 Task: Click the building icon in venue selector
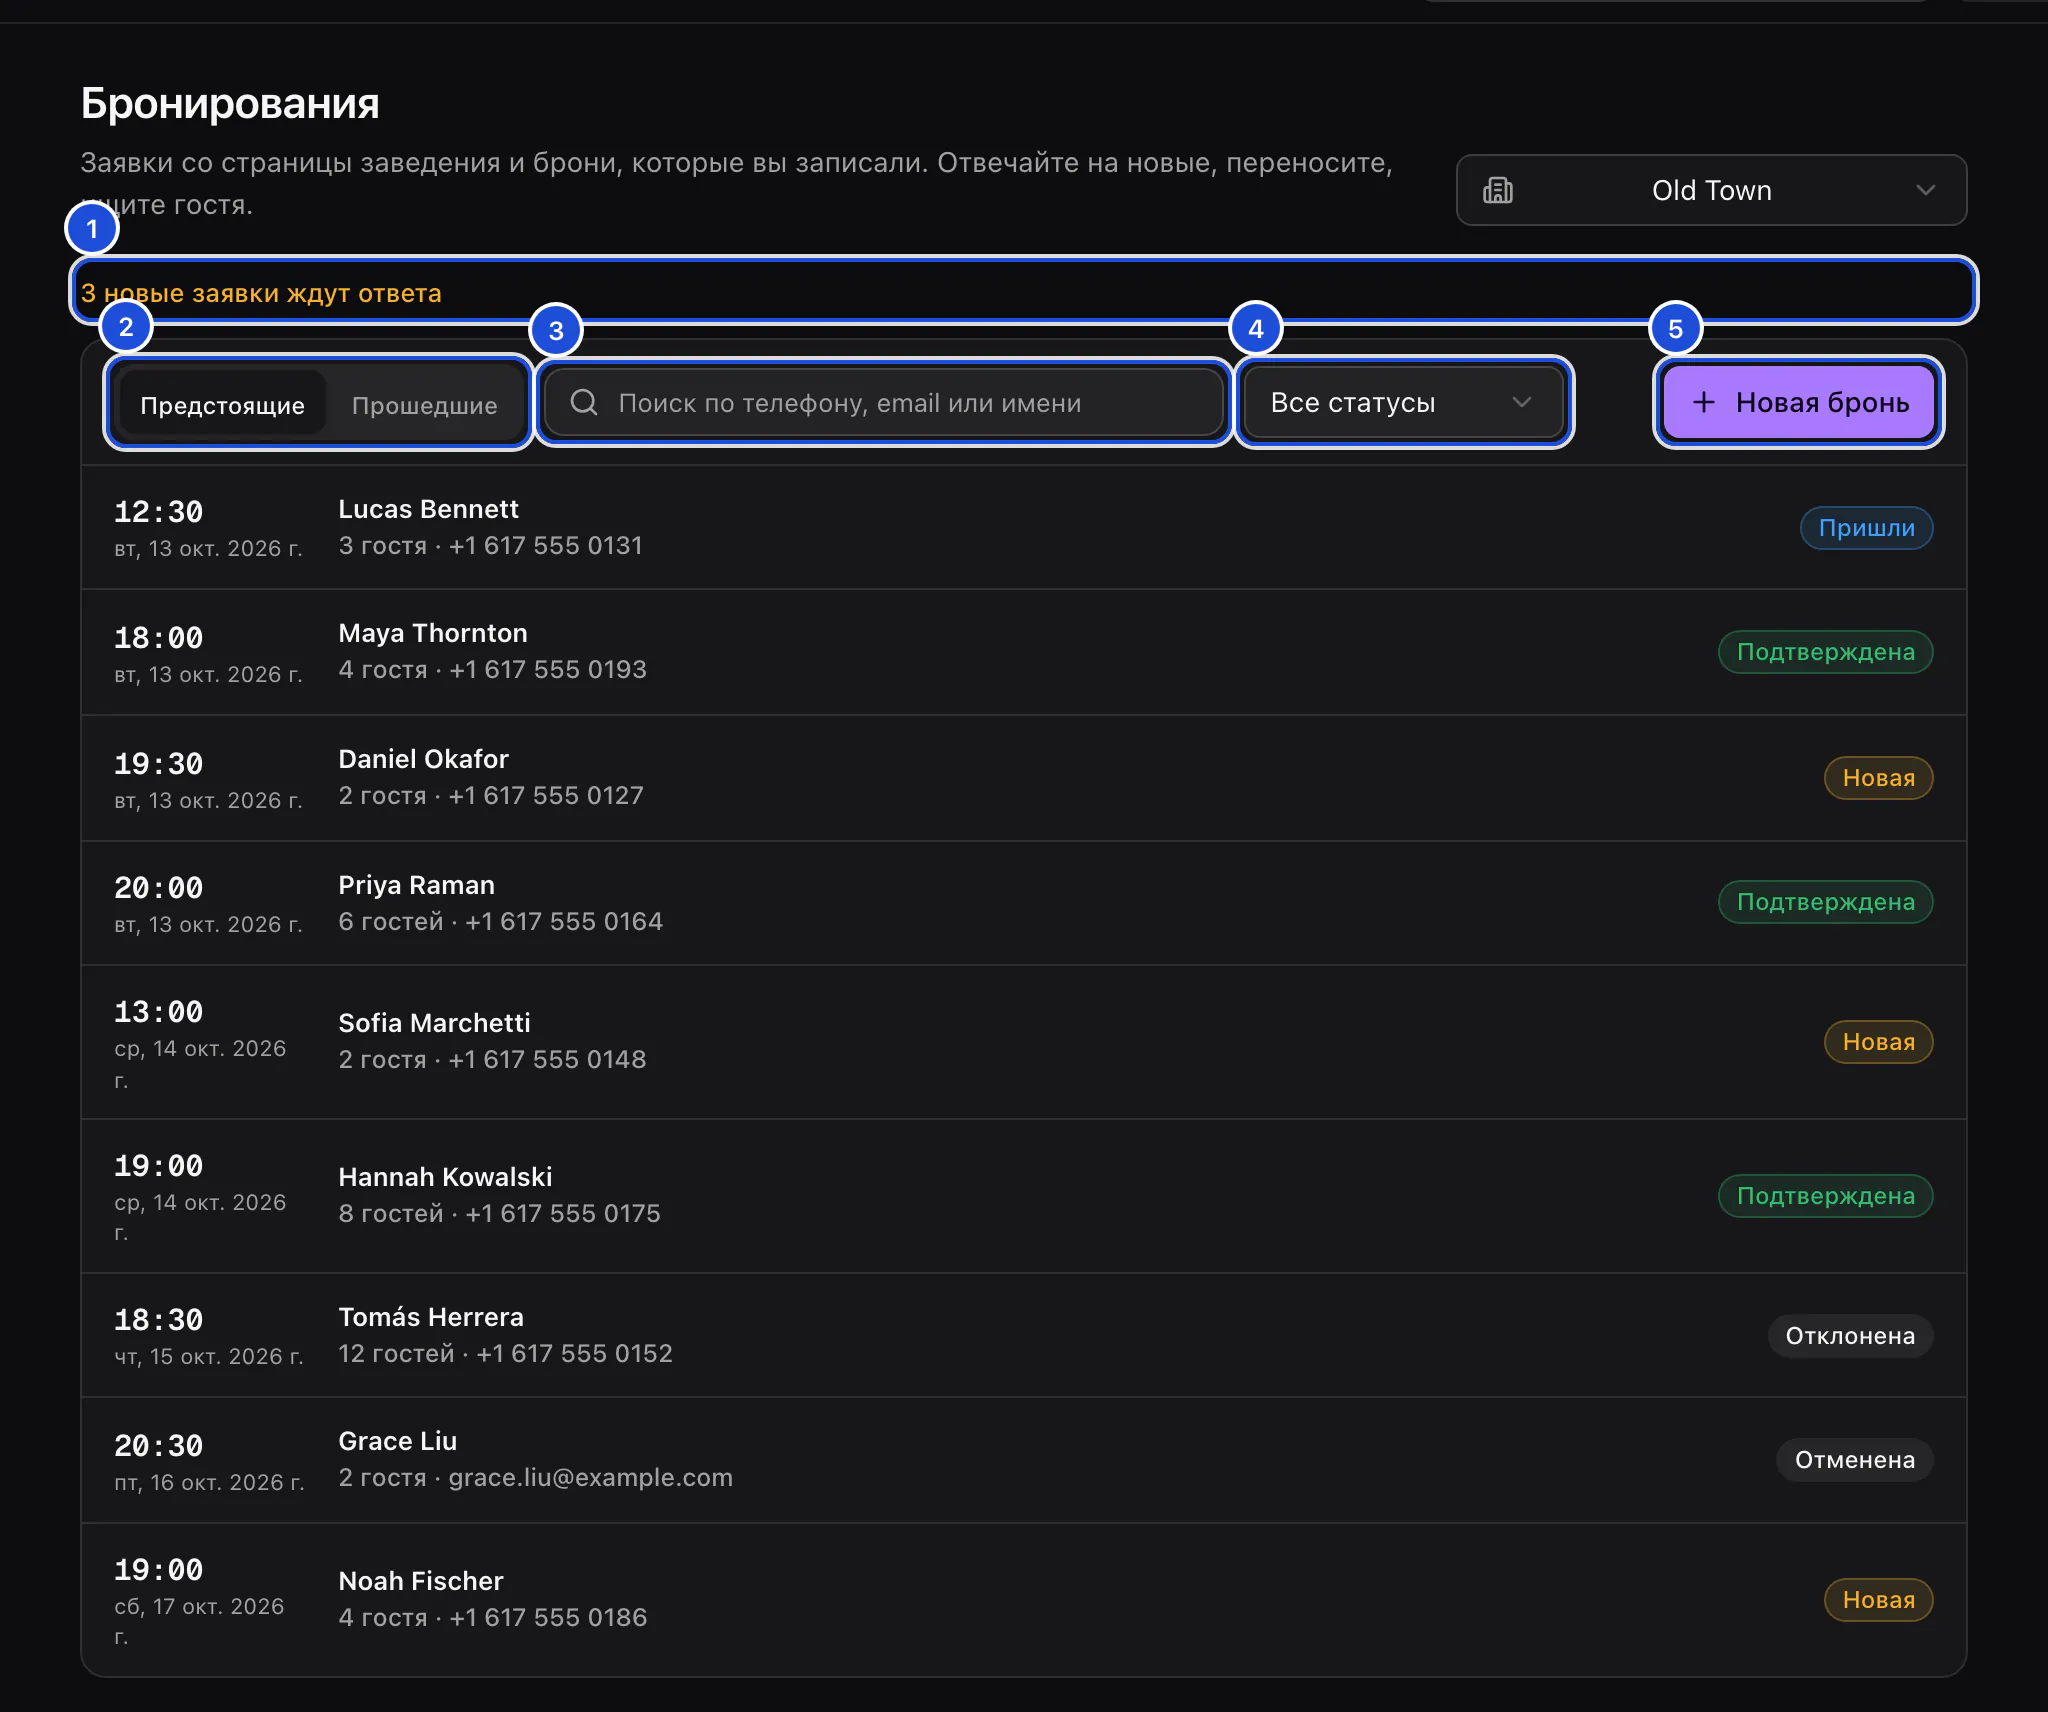tap(1497, 190)
